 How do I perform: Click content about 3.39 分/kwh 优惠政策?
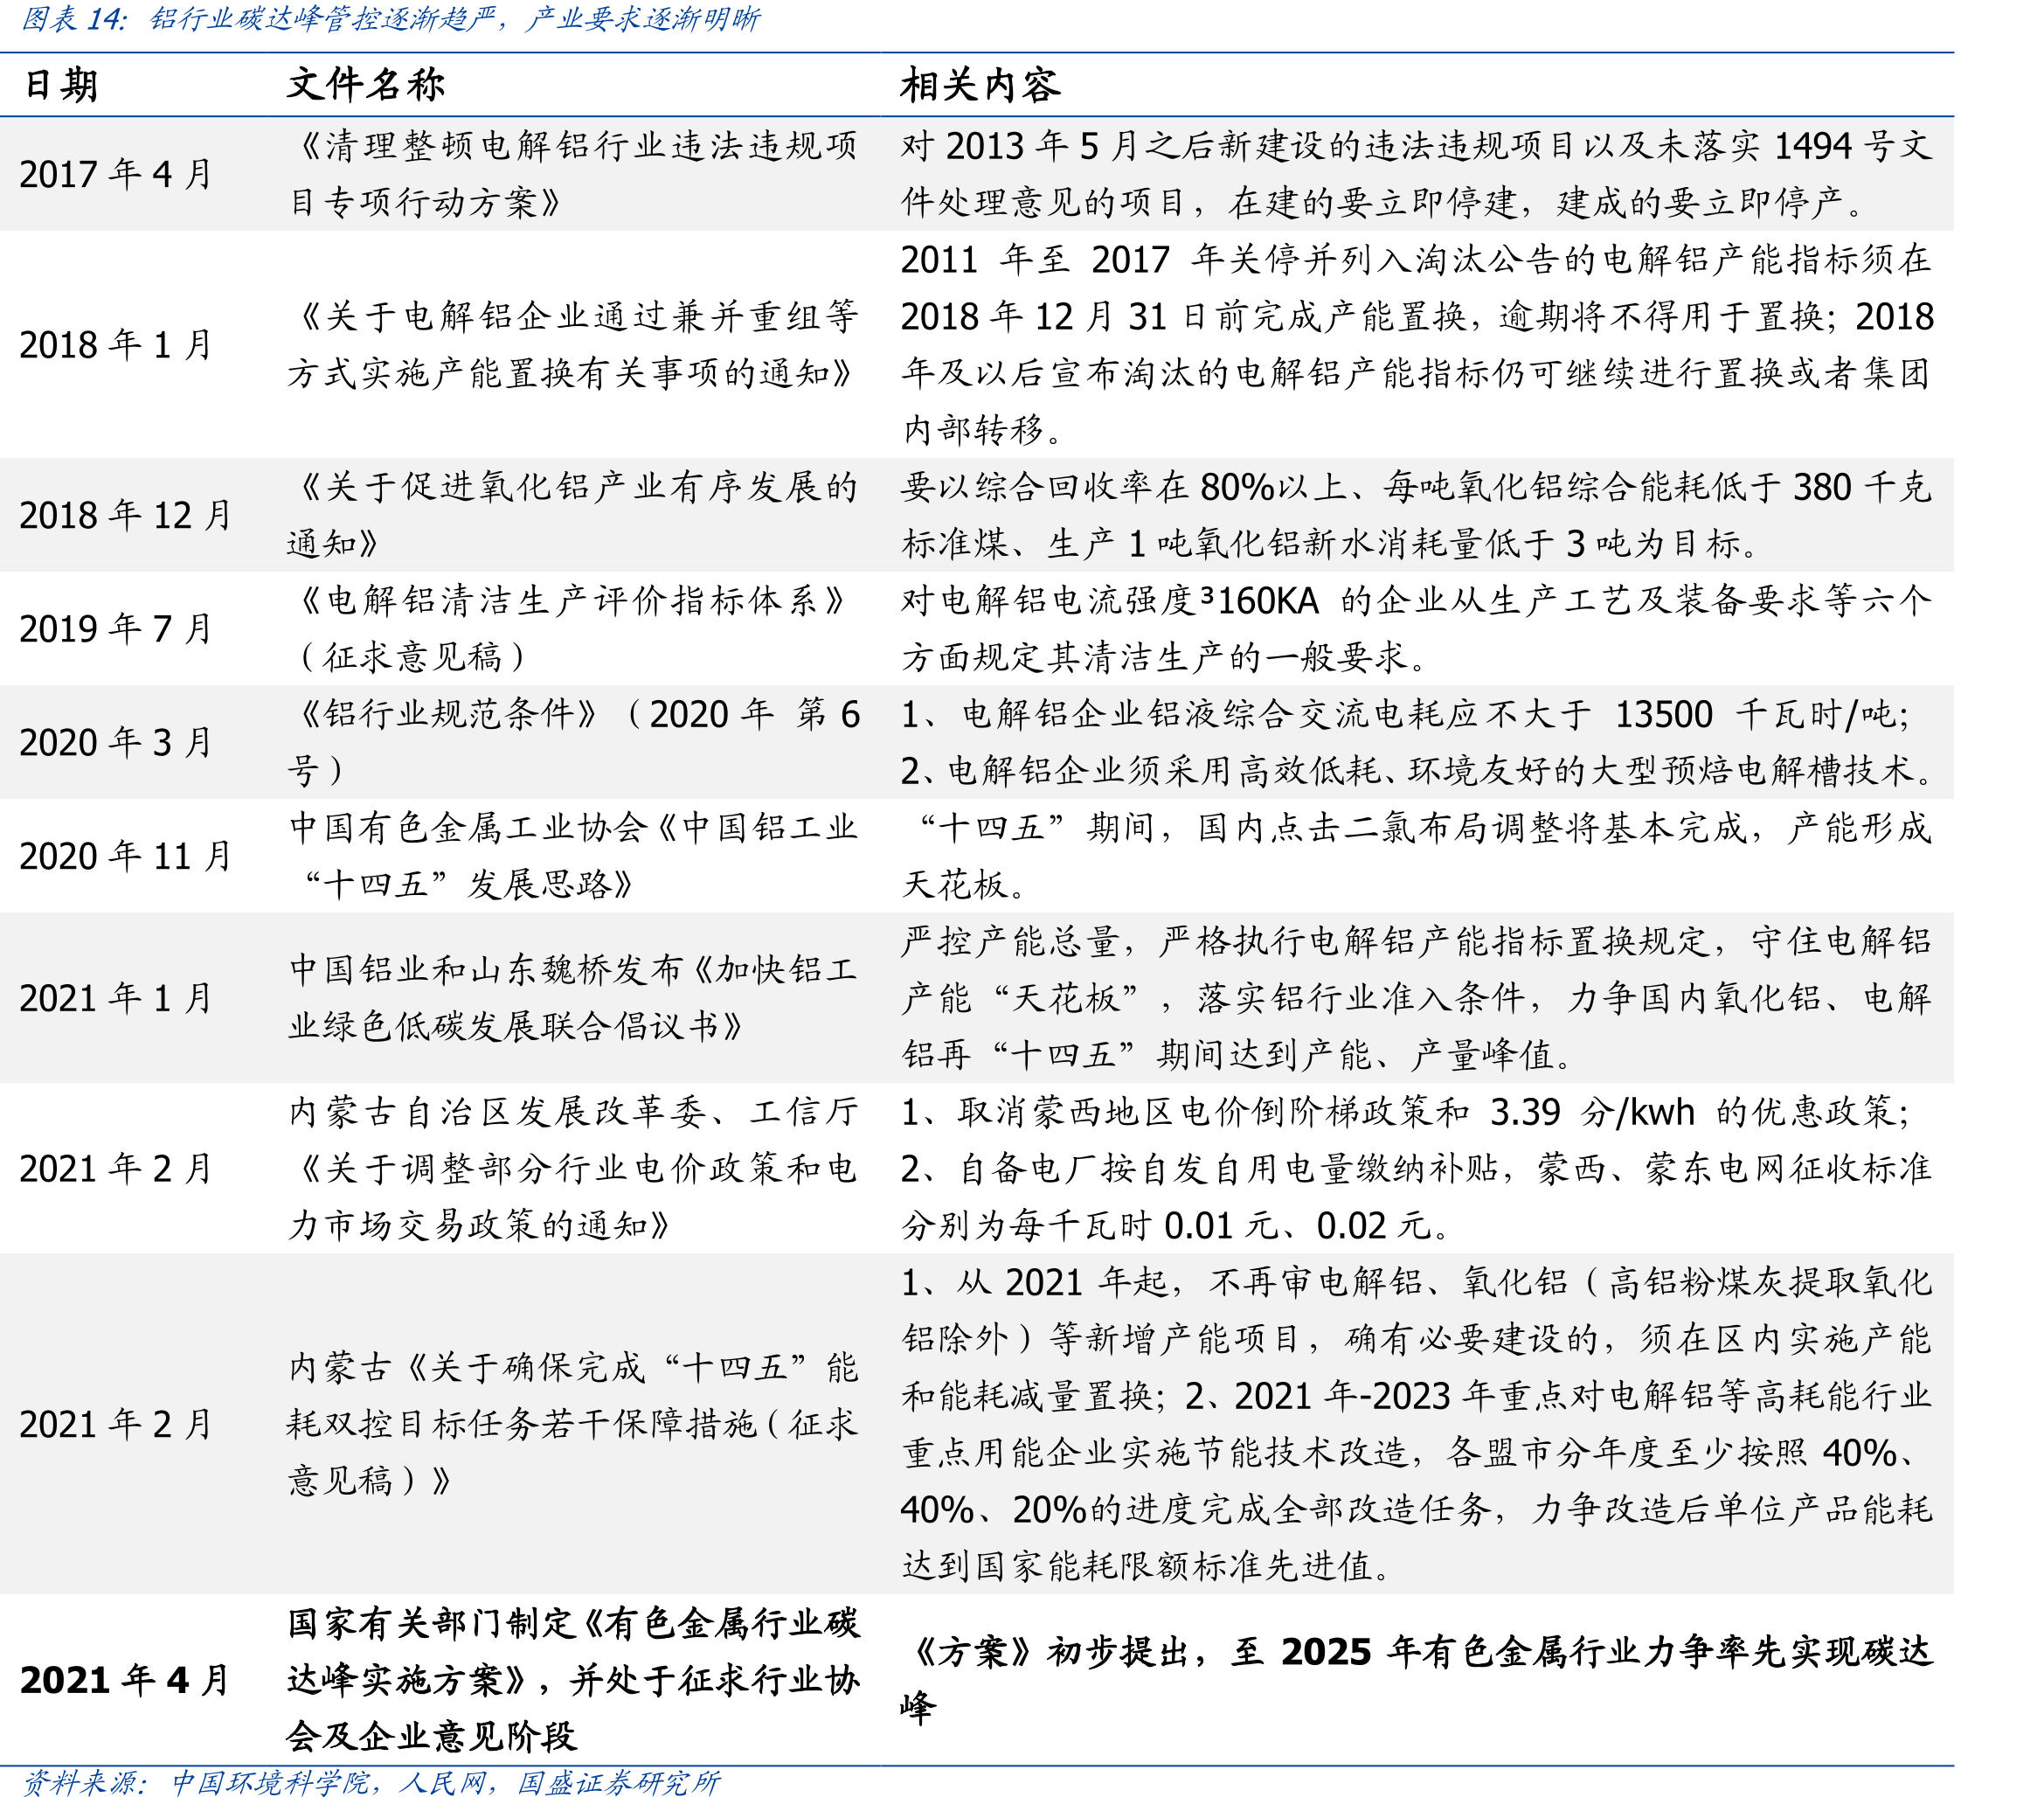click(x=1416, y=1168)
